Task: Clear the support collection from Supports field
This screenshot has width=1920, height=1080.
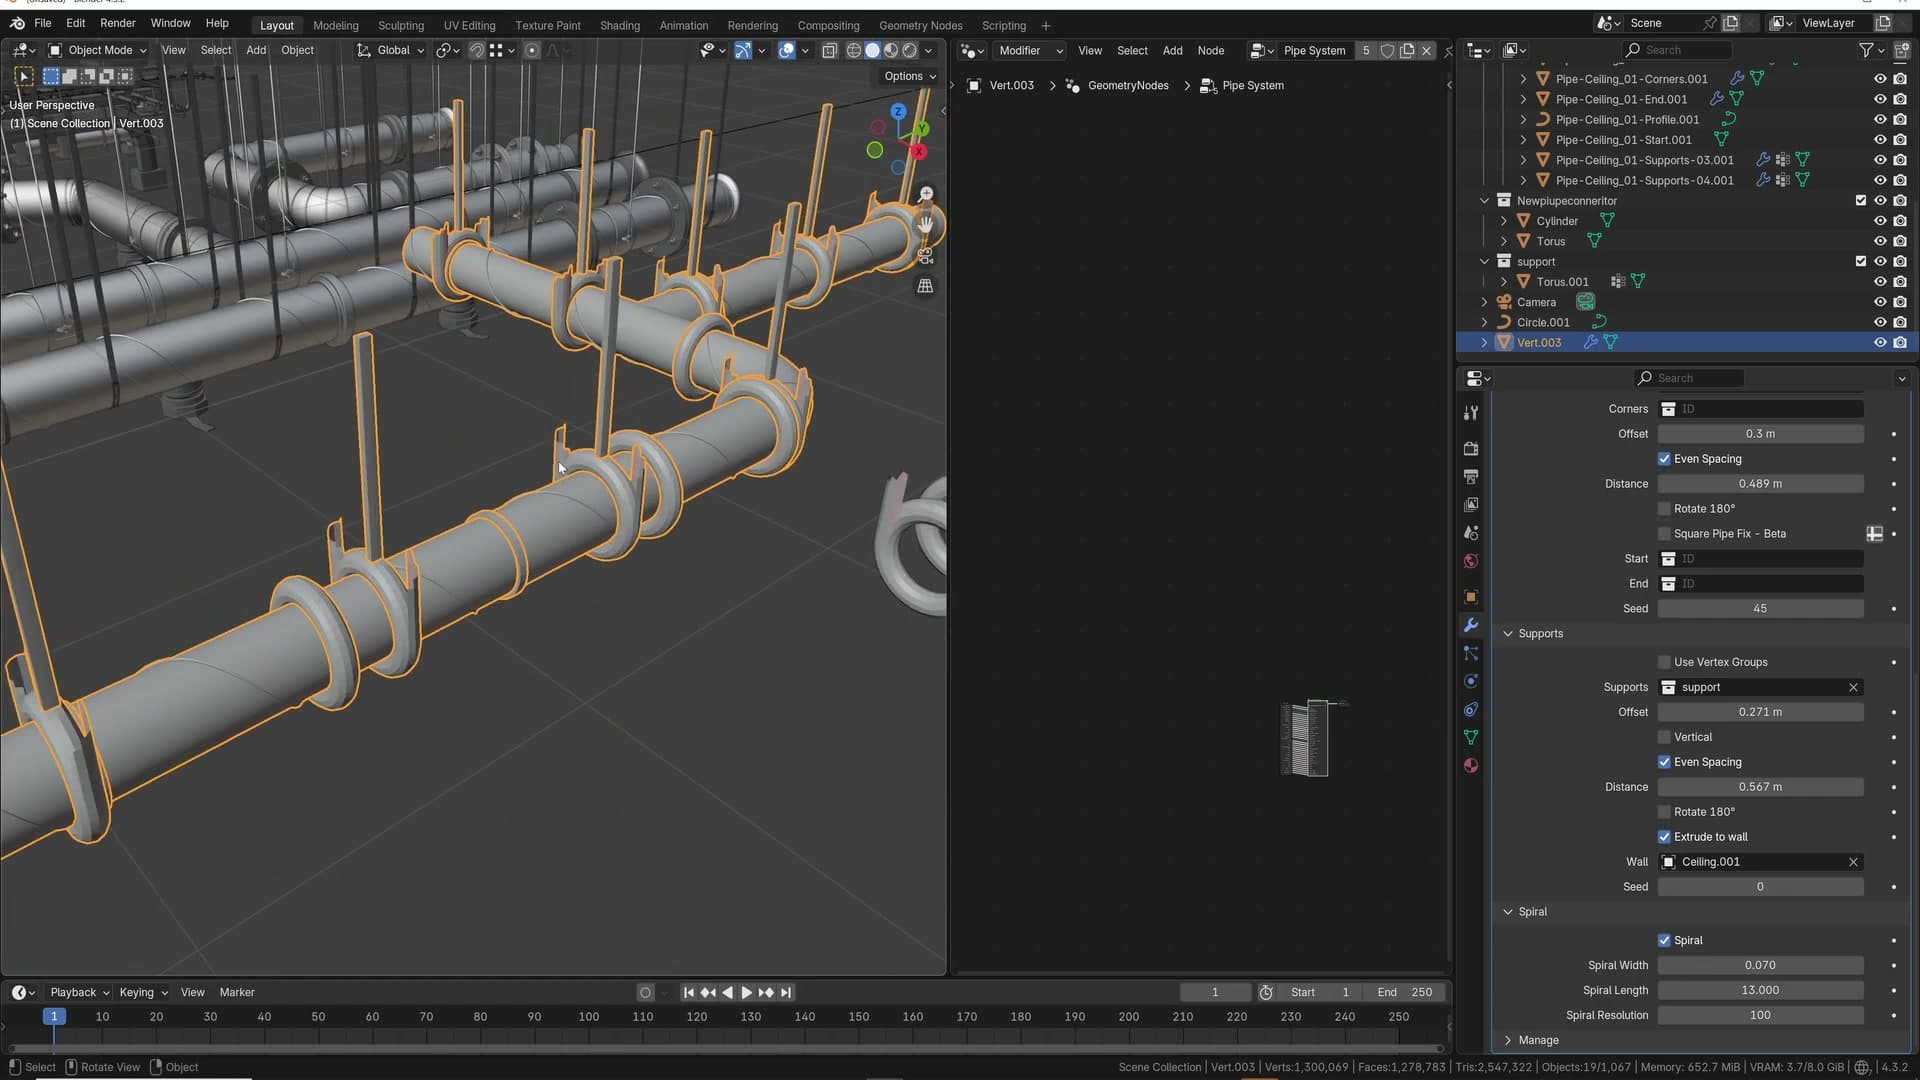Action: [x=1853, y=687]
